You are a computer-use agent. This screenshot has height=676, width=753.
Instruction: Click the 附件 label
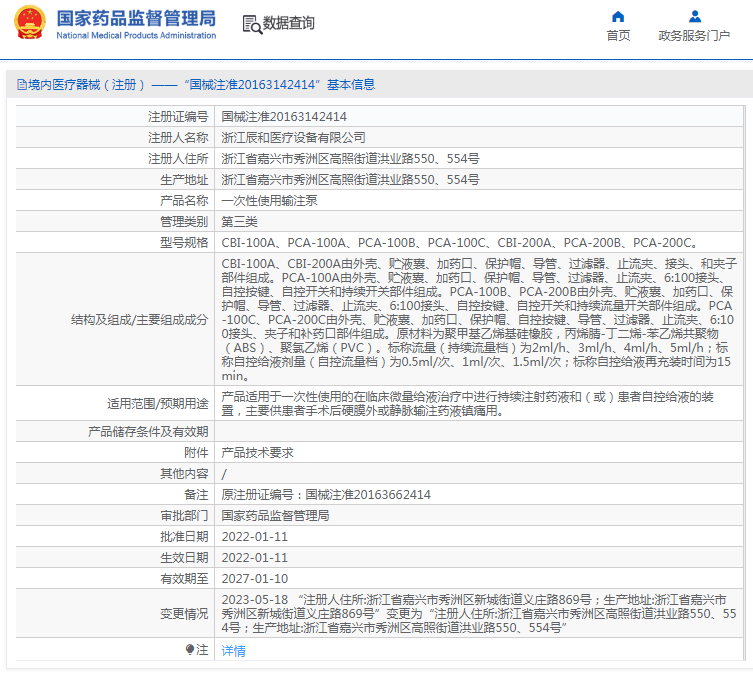pos(196,453)
